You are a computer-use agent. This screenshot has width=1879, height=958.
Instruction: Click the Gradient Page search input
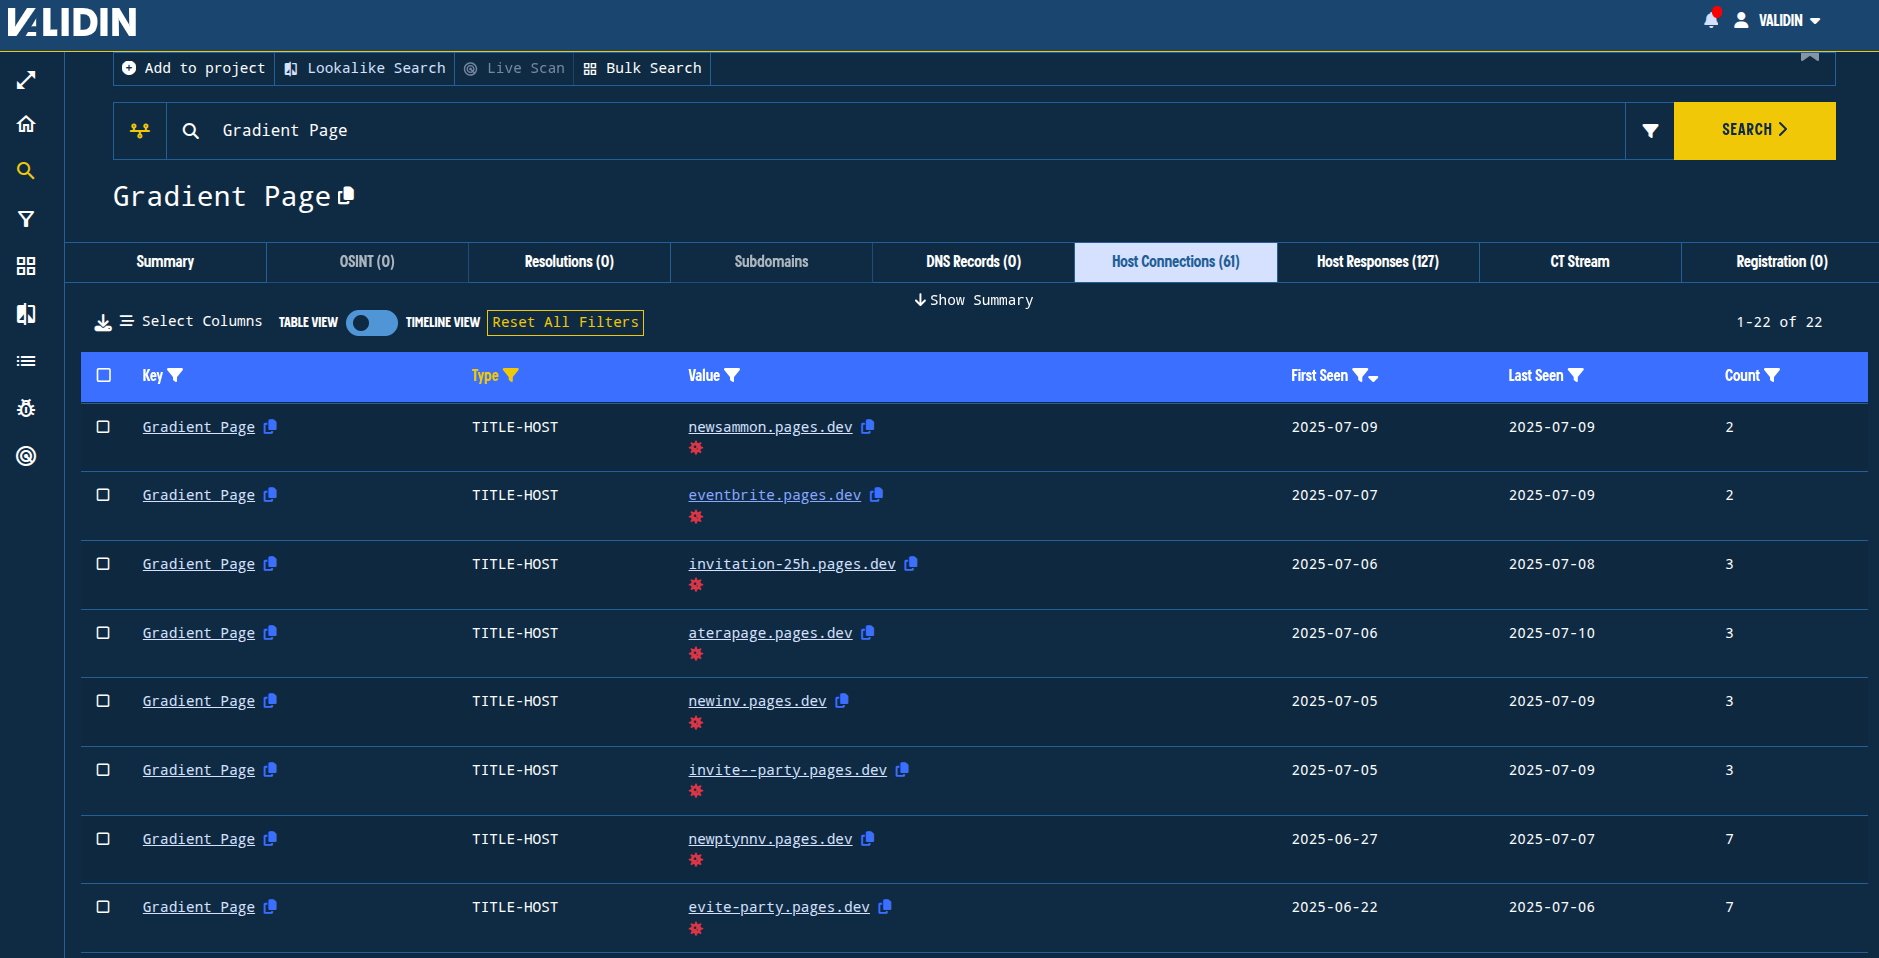[x=895, y=131]
